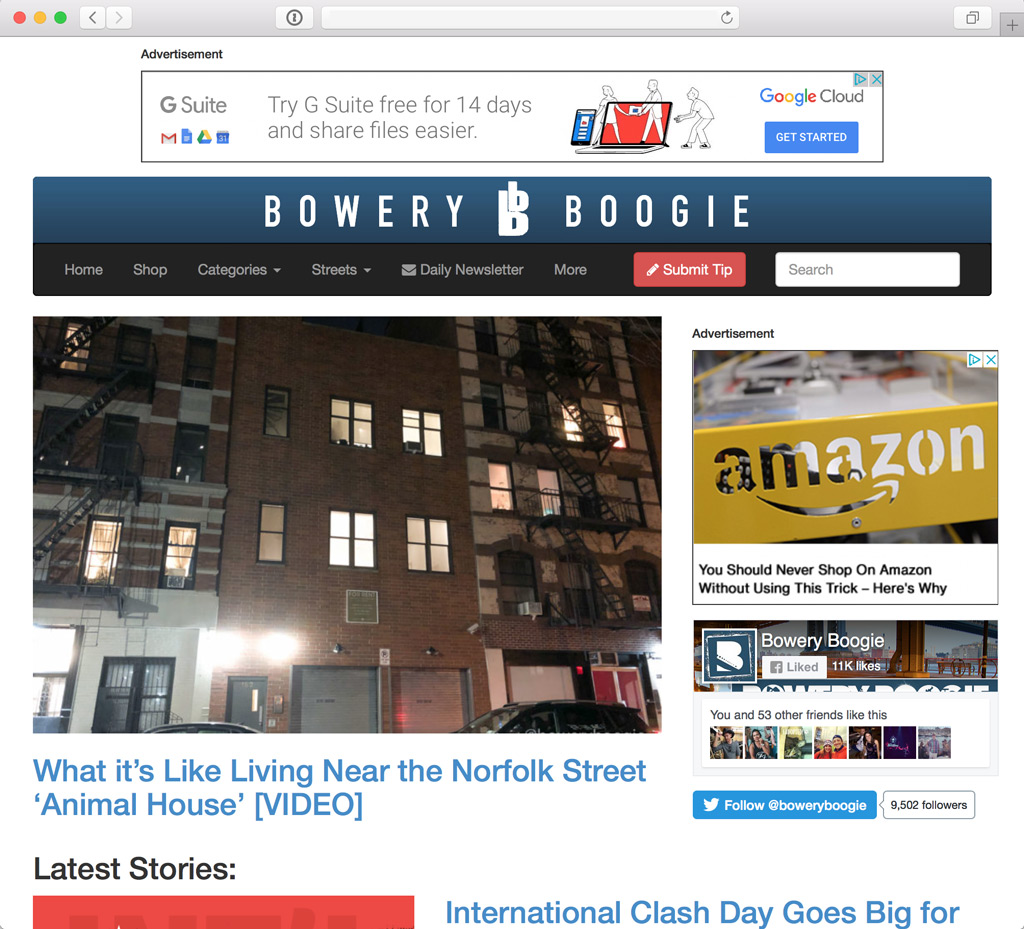Reload the page with the refresh icon
Image resolution: width=1024 pixels, height=929 pixels.
pyautogui.click(x=726, y=18)
